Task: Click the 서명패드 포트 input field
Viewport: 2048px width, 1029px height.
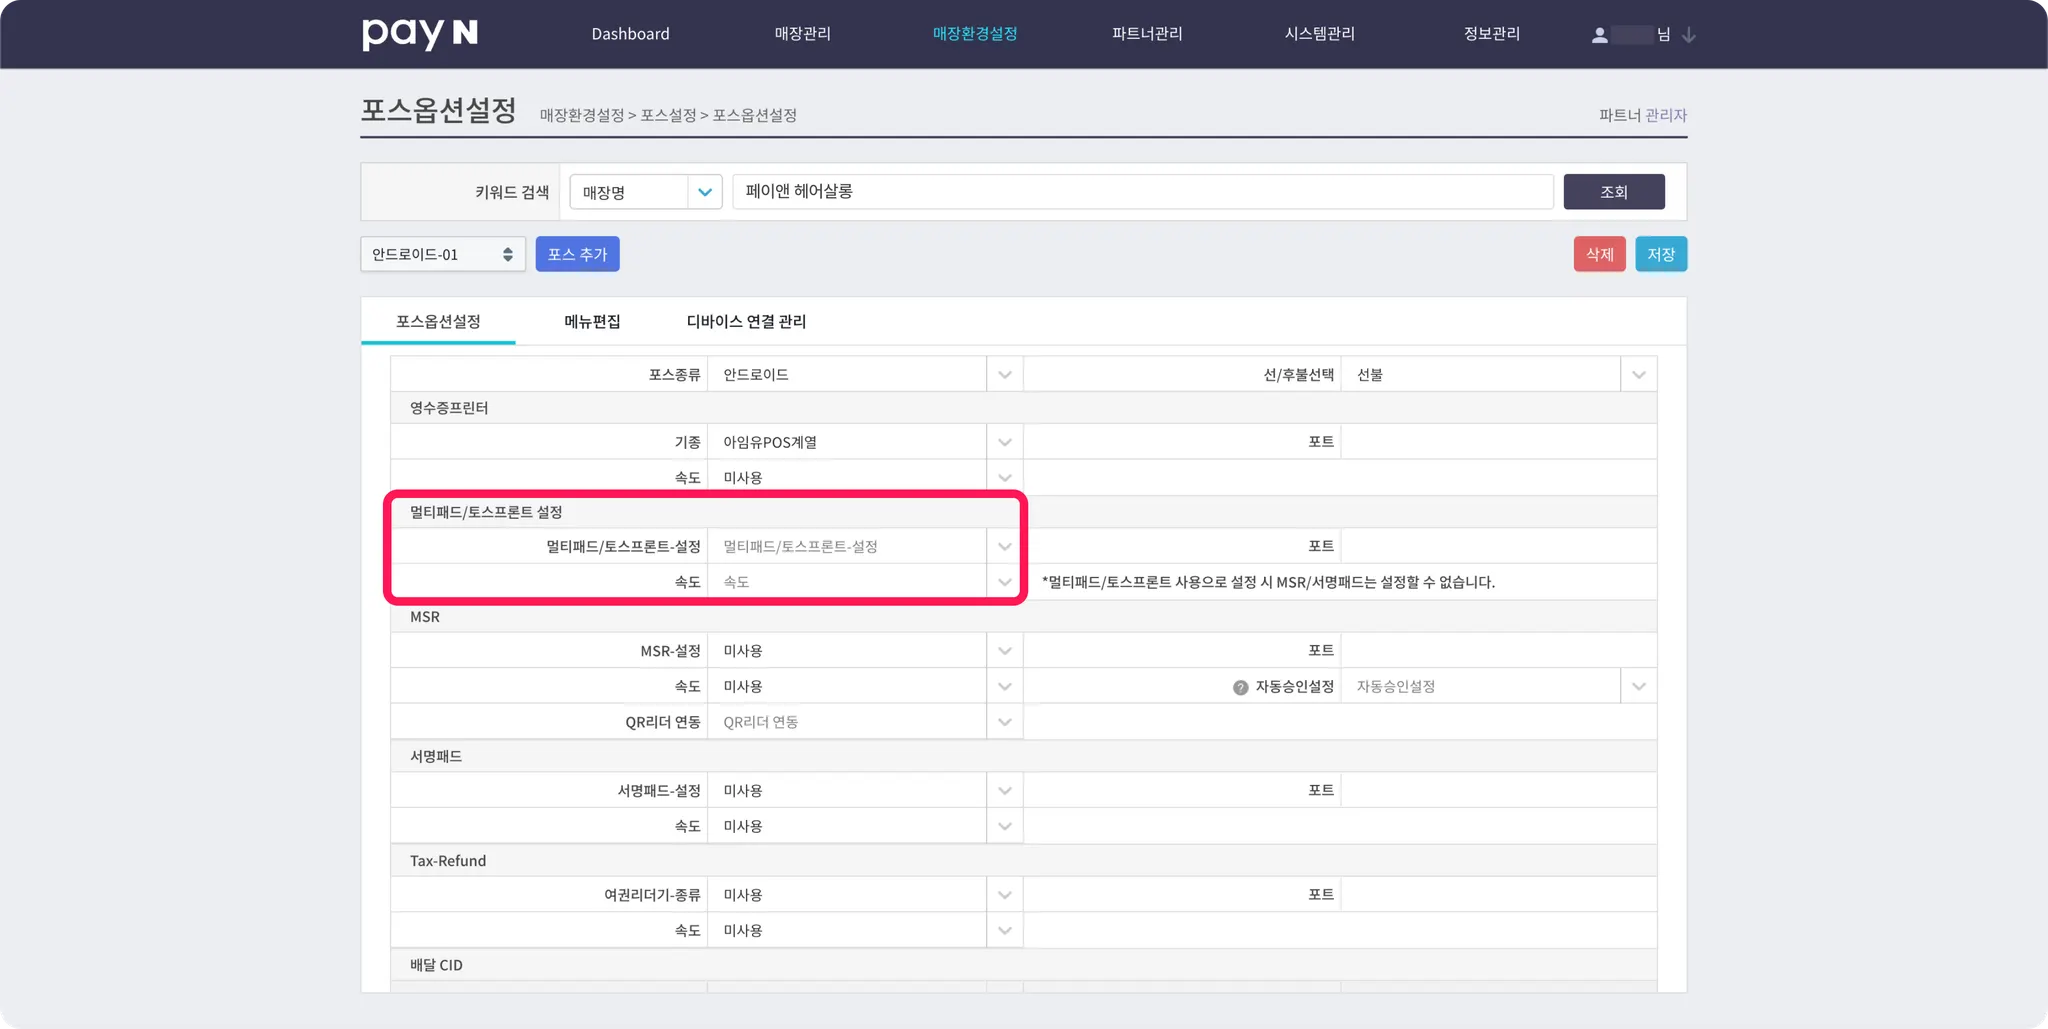Action: pos(1498,791)
